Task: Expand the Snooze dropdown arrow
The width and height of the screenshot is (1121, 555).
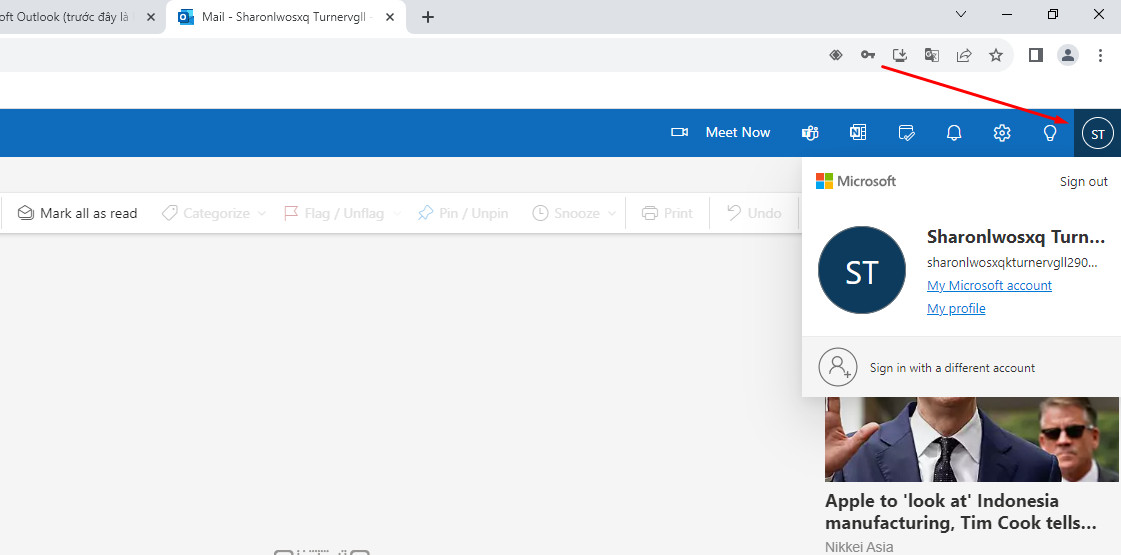Action: point(612,213)
